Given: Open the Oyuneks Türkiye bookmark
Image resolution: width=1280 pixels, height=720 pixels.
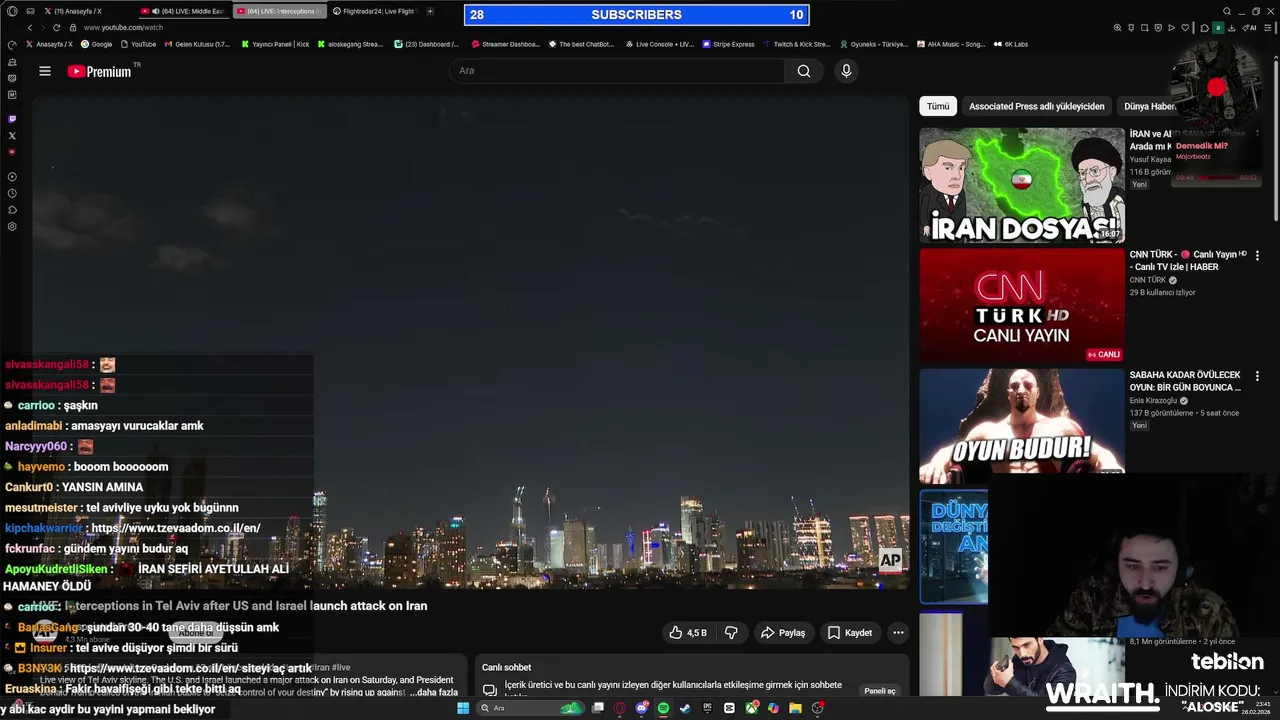Looking at the screenshot, I should [874, 44].
